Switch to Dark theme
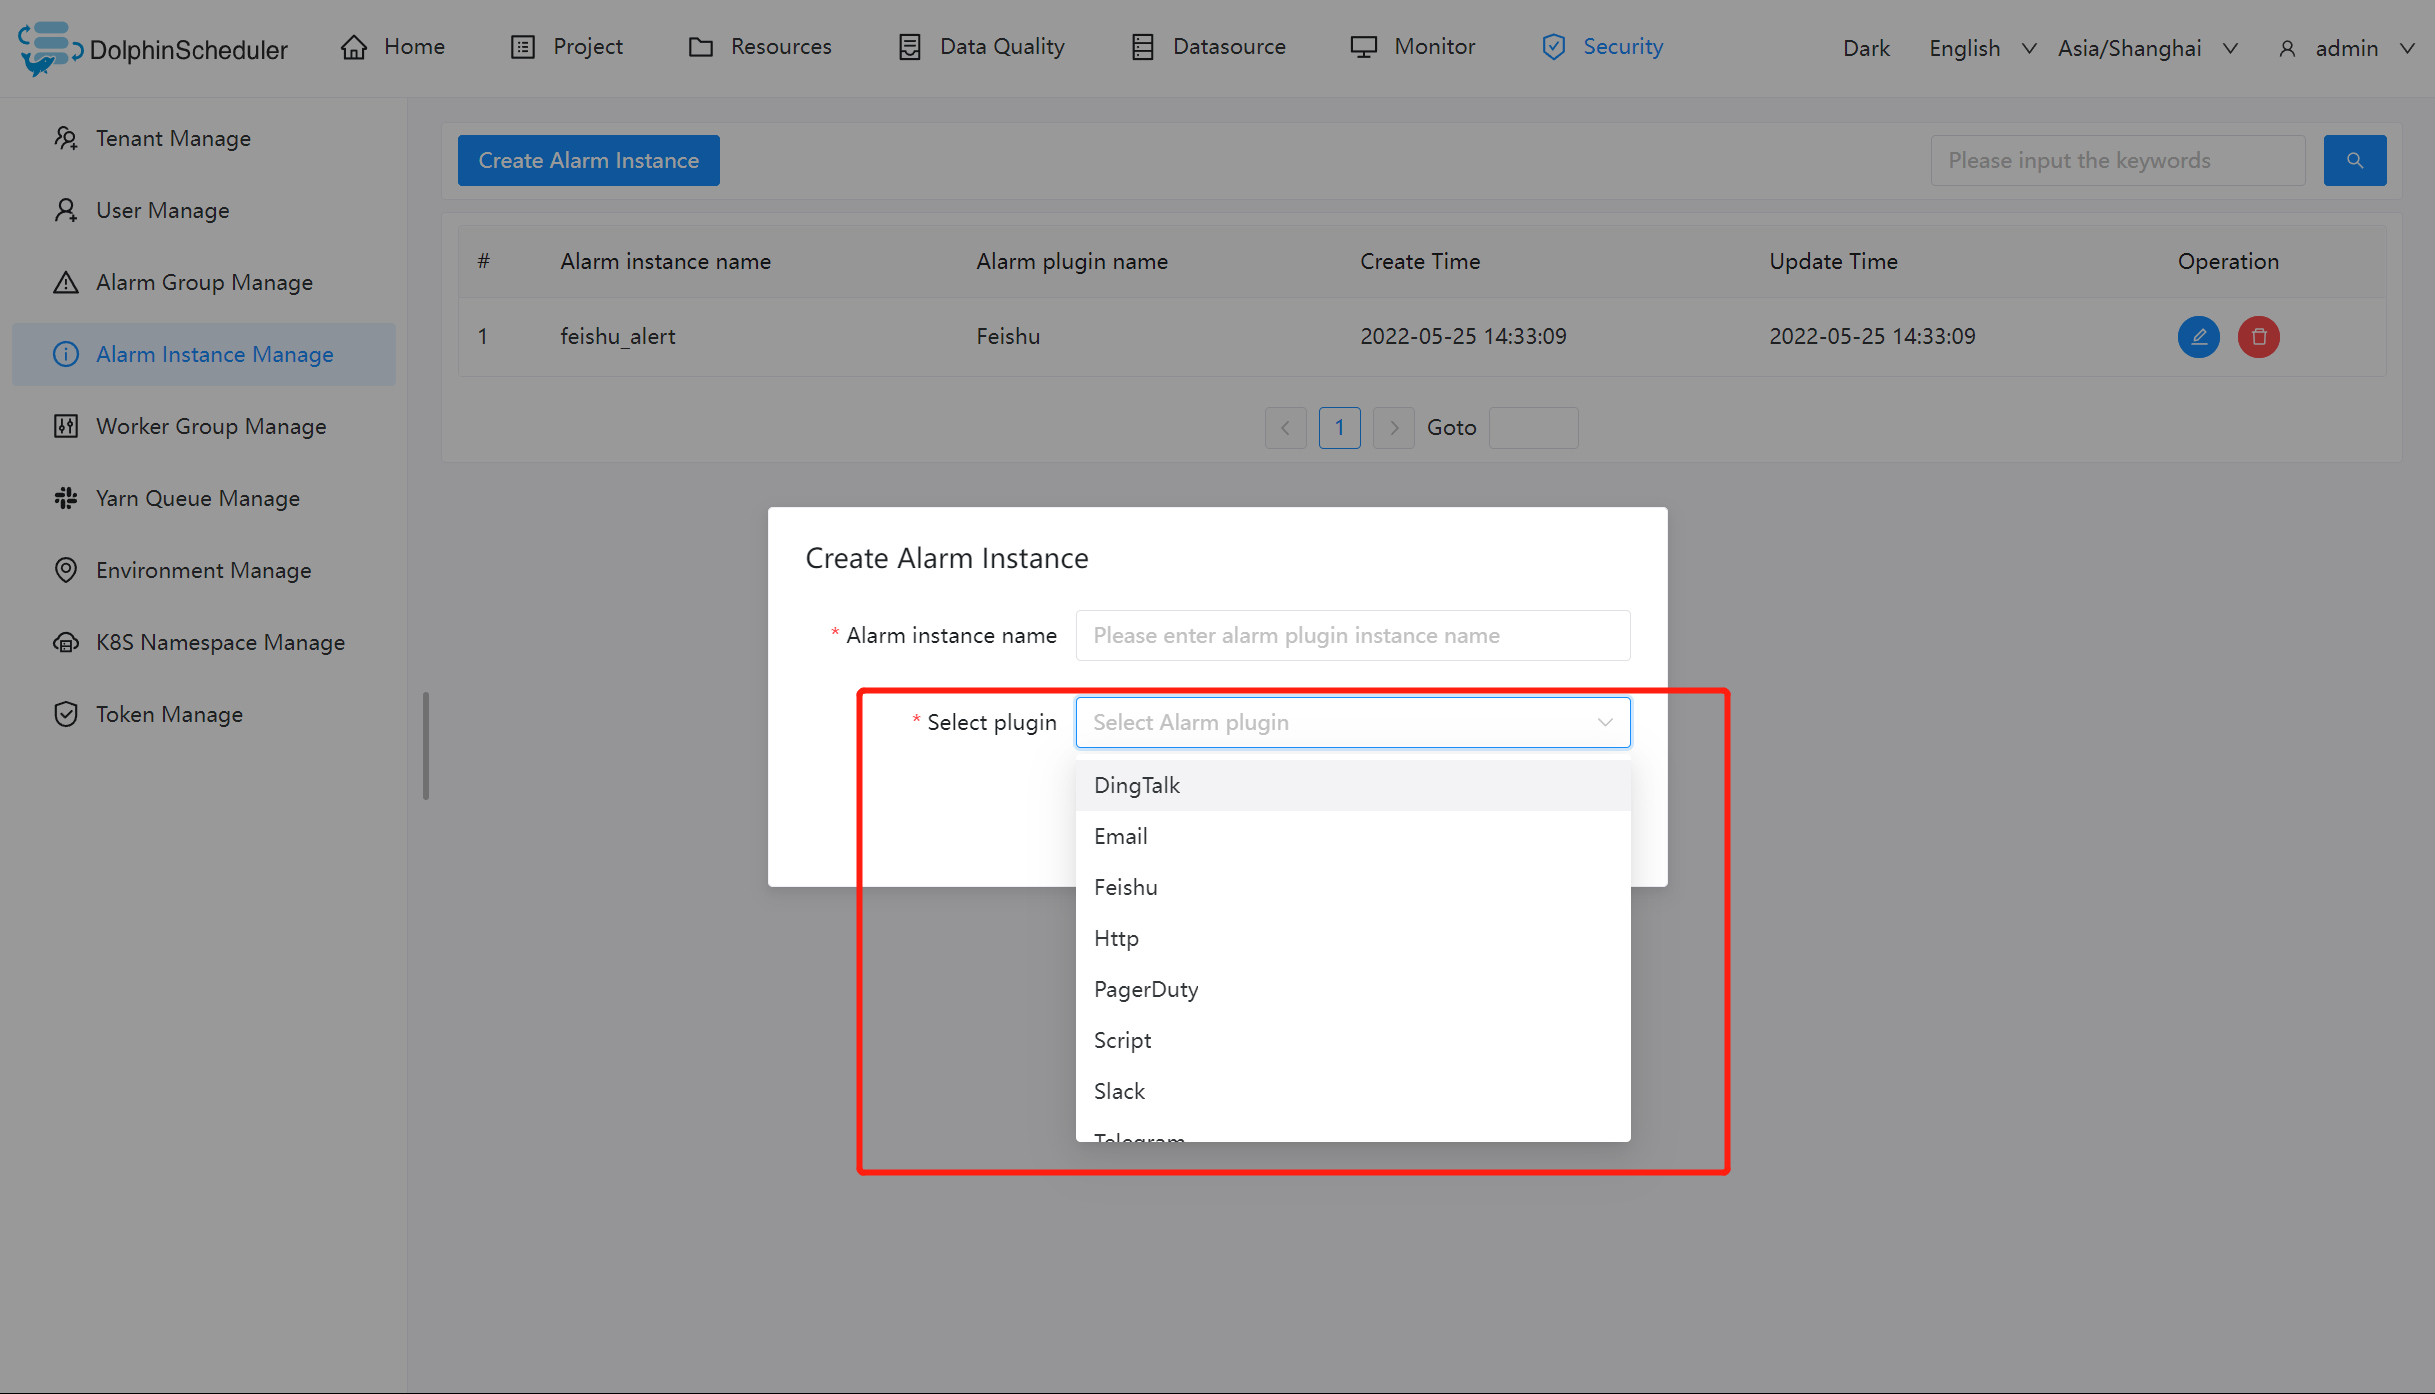The width and height of the screenshot is (2435, 1394). tap(1865, 48)
